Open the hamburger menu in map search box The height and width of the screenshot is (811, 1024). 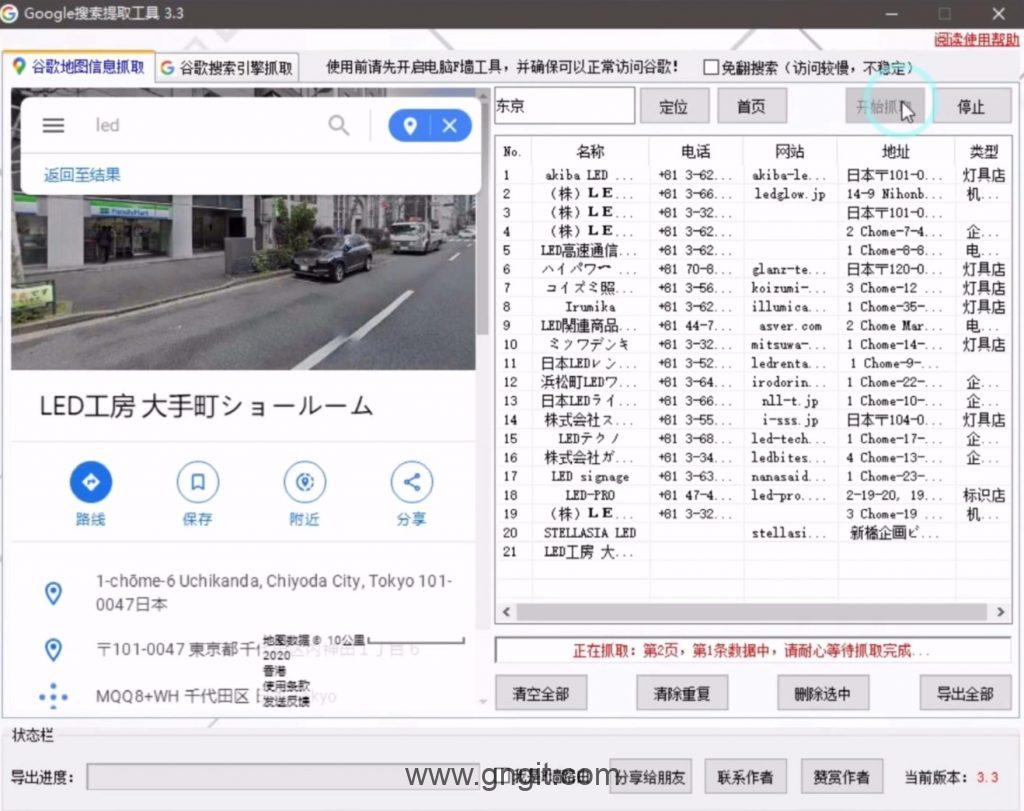tap(53, 125)
